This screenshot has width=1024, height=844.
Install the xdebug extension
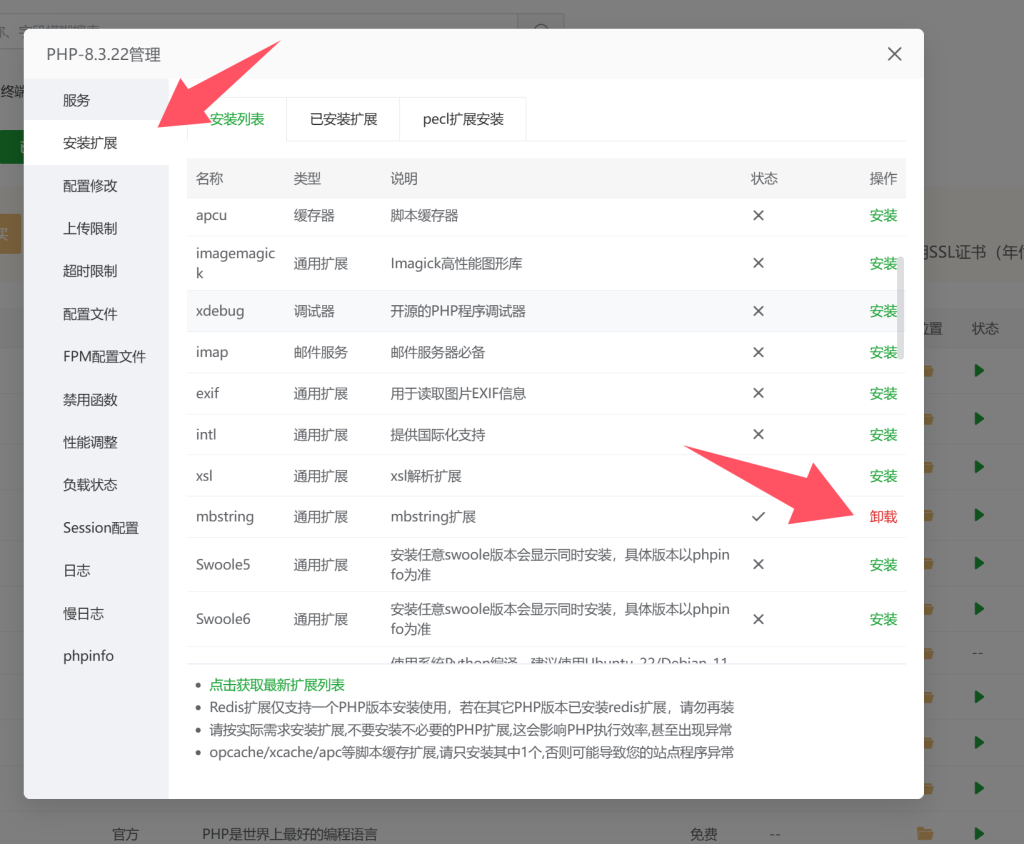click(883, 311)
